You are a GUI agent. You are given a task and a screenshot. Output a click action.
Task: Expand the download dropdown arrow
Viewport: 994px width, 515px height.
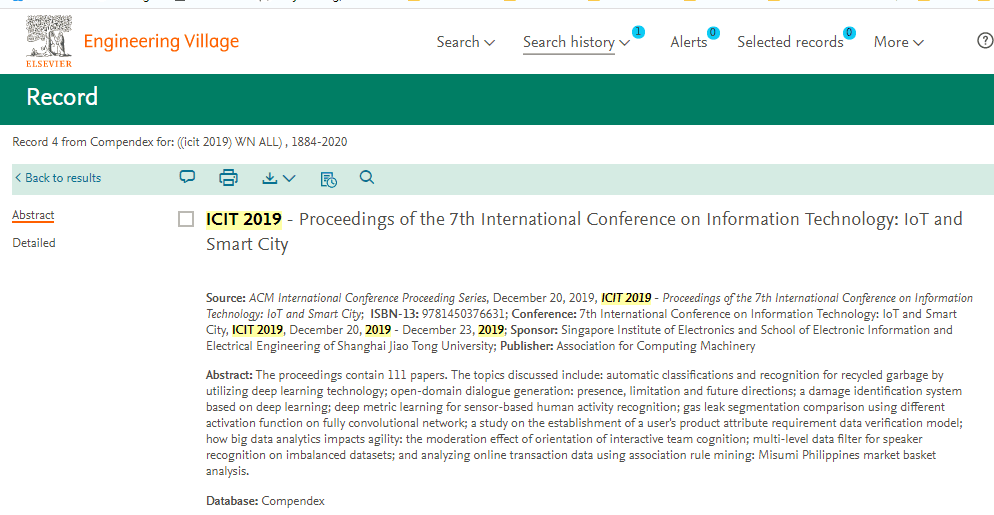point(289,178)
